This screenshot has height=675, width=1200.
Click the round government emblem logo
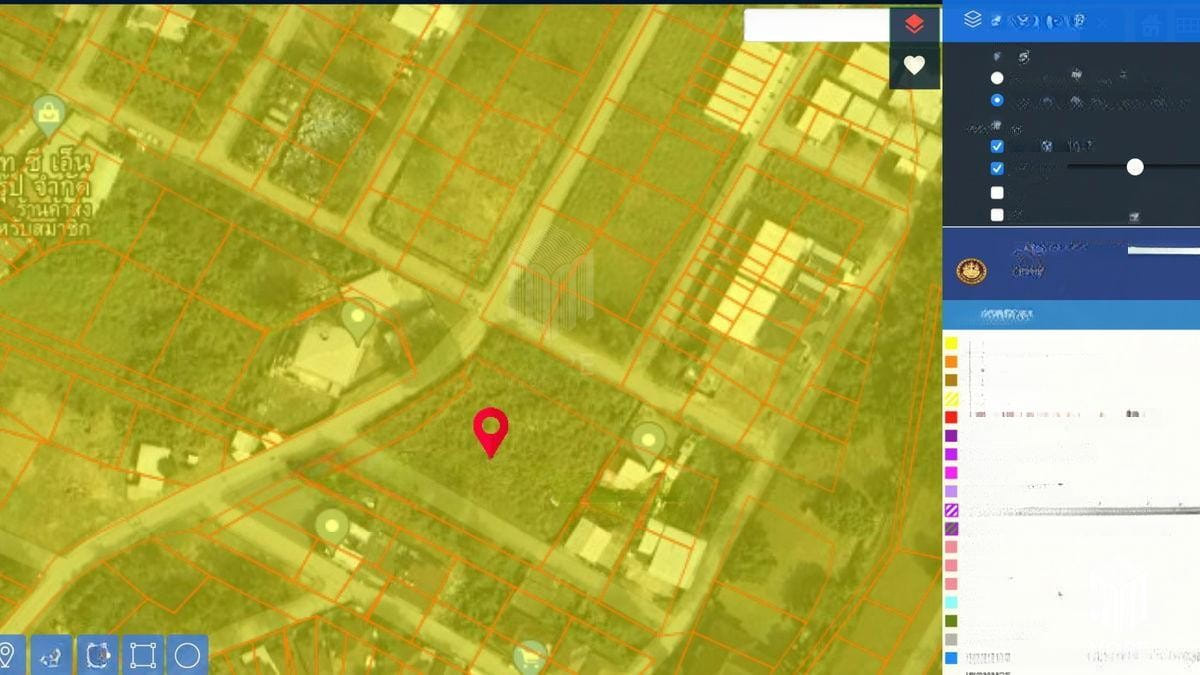point(970,270)
